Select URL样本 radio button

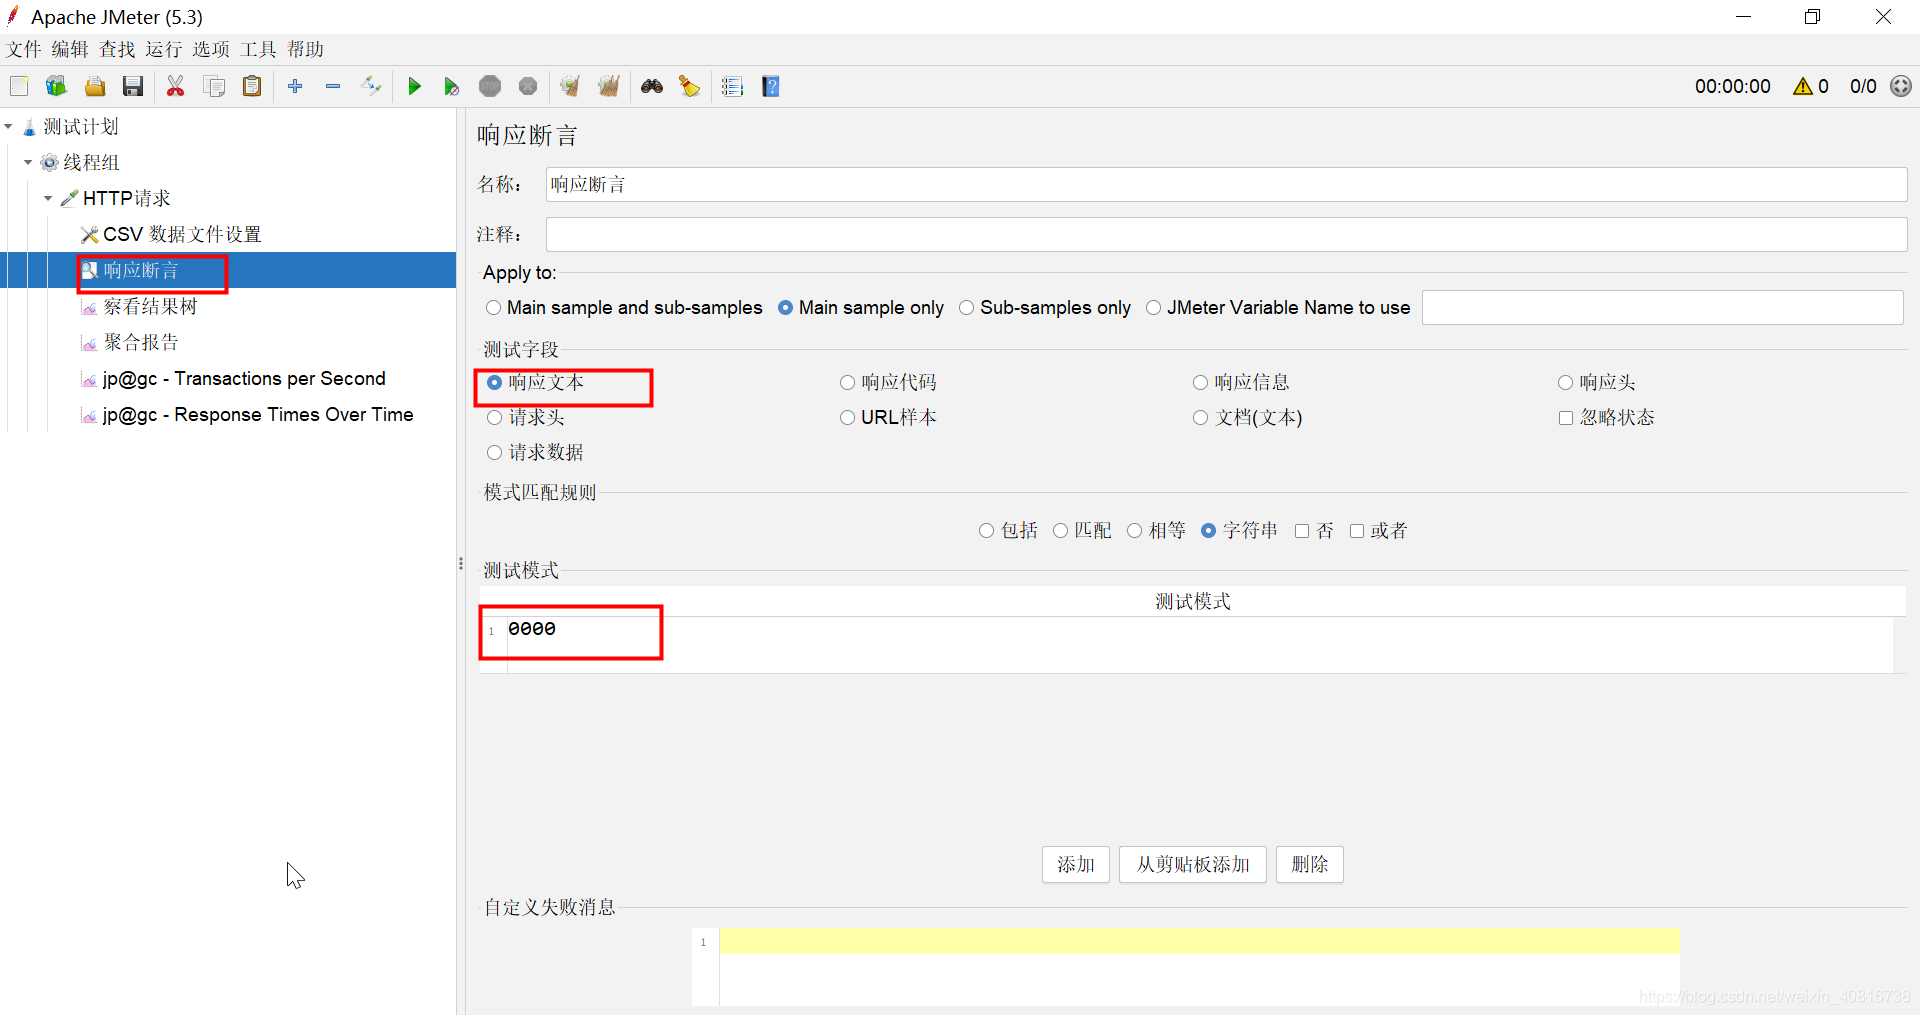pos(848,418)
